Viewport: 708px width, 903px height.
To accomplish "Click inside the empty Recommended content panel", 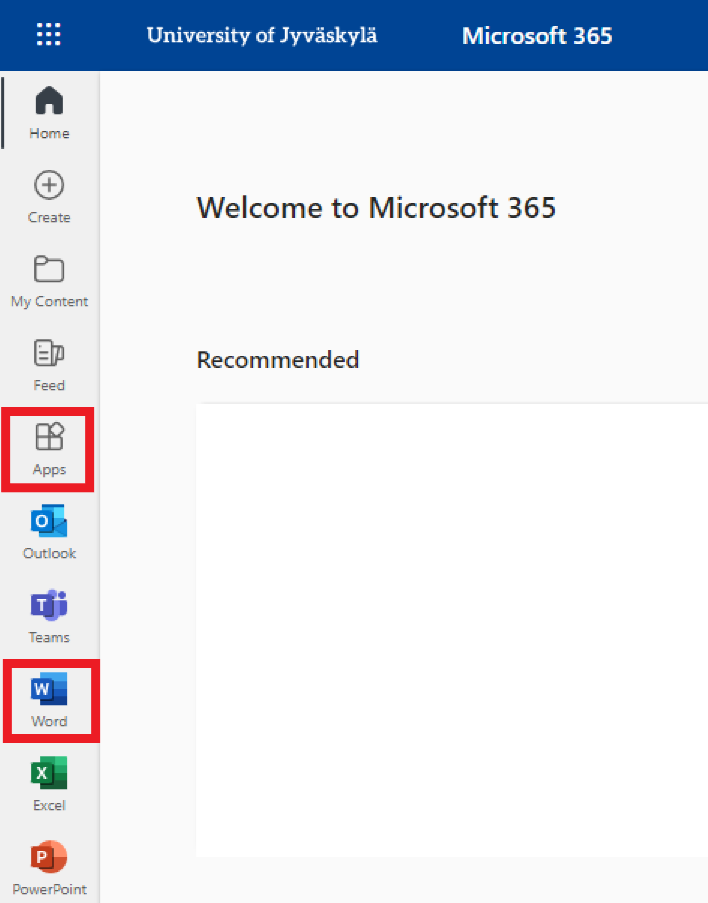I will tap(450, 630).
